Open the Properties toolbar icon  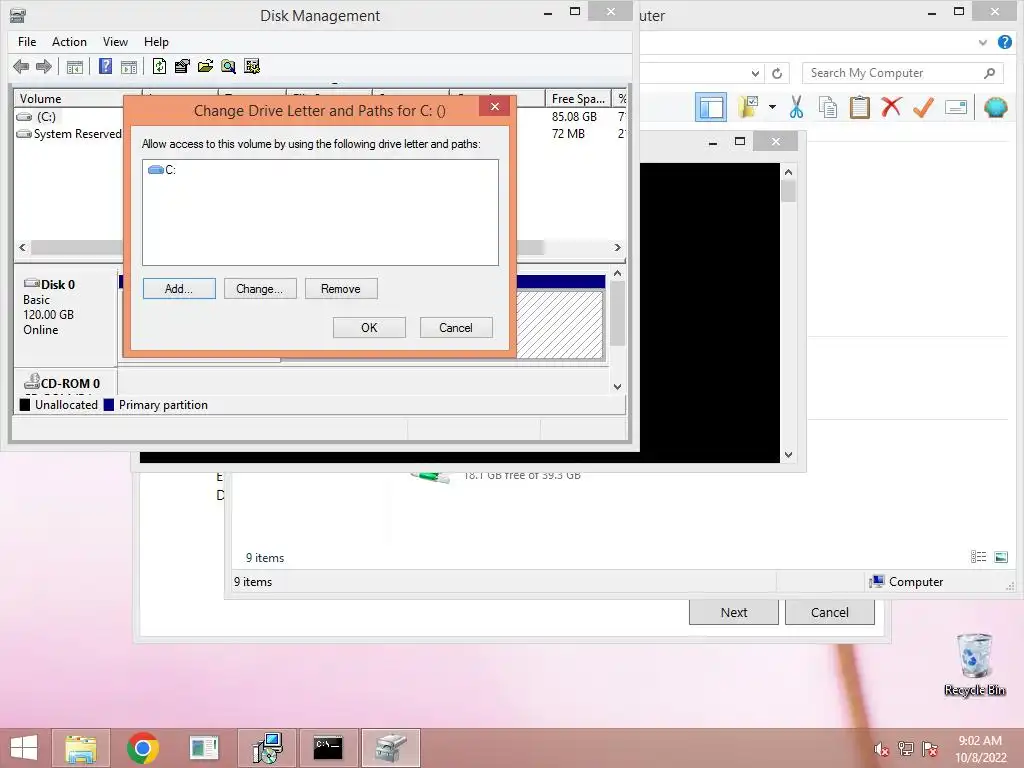182,66
